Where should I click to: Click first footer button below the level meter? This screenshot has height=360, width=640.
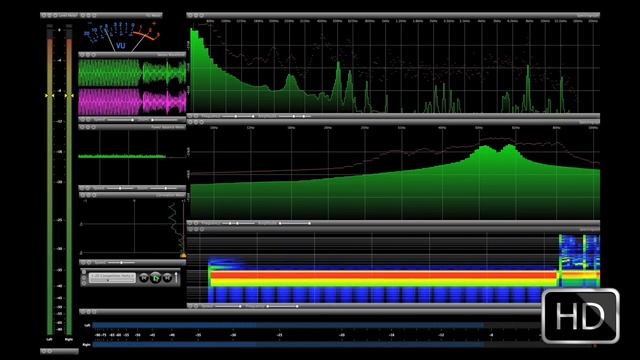[44, 351]
